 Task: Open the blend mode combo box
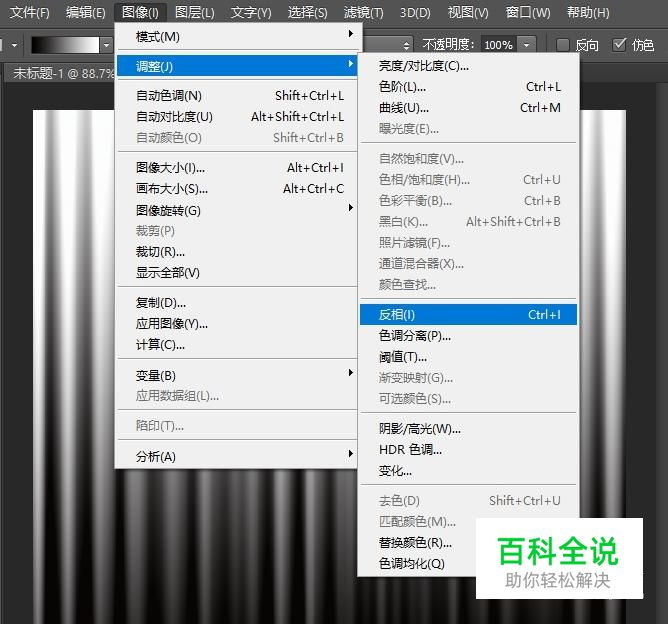click(387, 45)
